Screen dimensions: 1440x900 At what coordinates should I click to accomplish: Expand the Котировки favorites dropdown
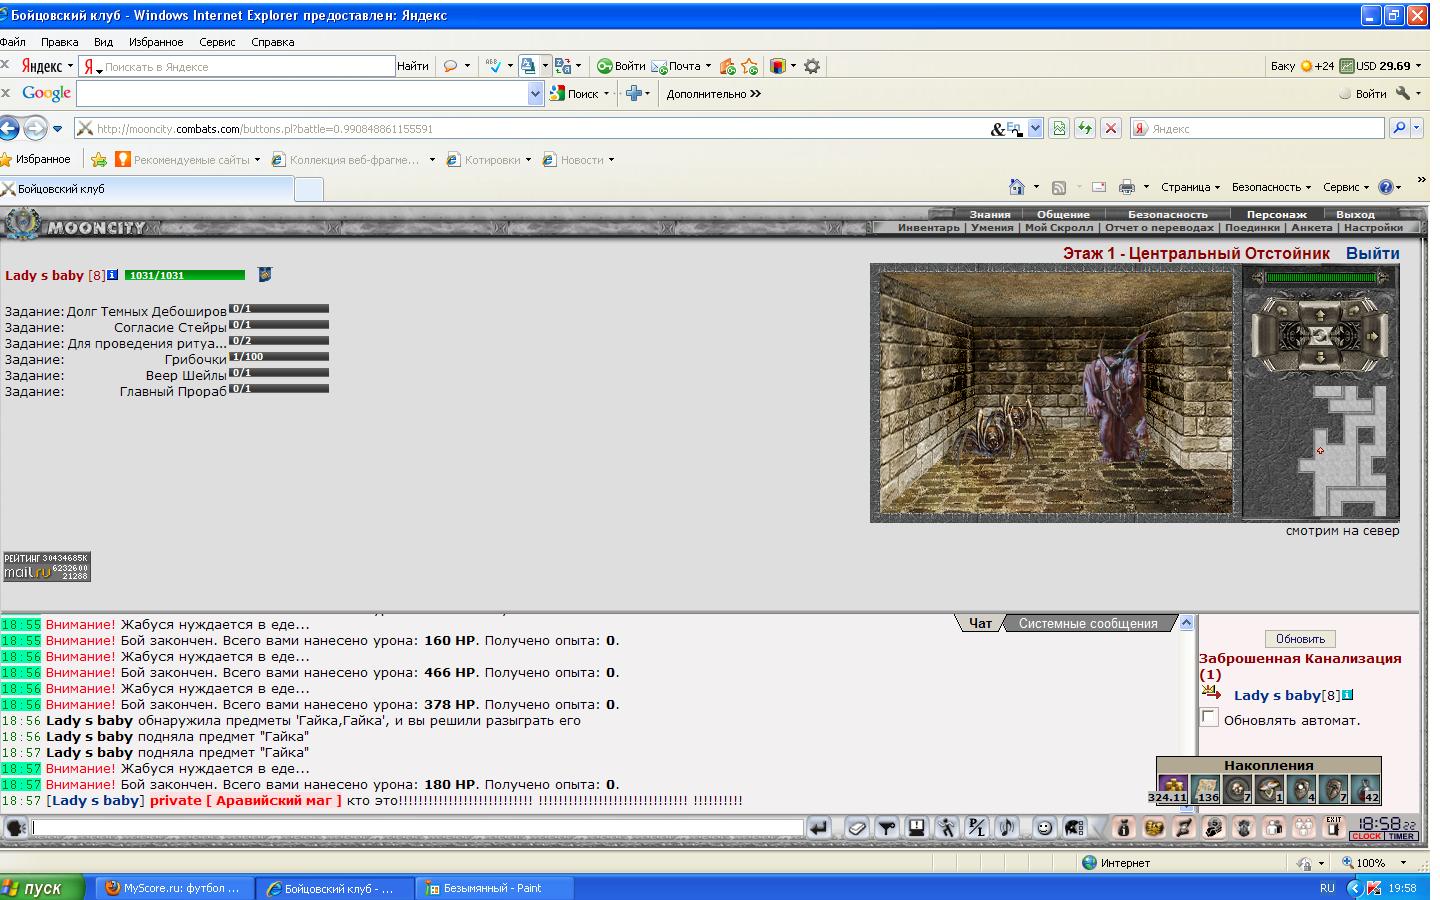(528, 160)
